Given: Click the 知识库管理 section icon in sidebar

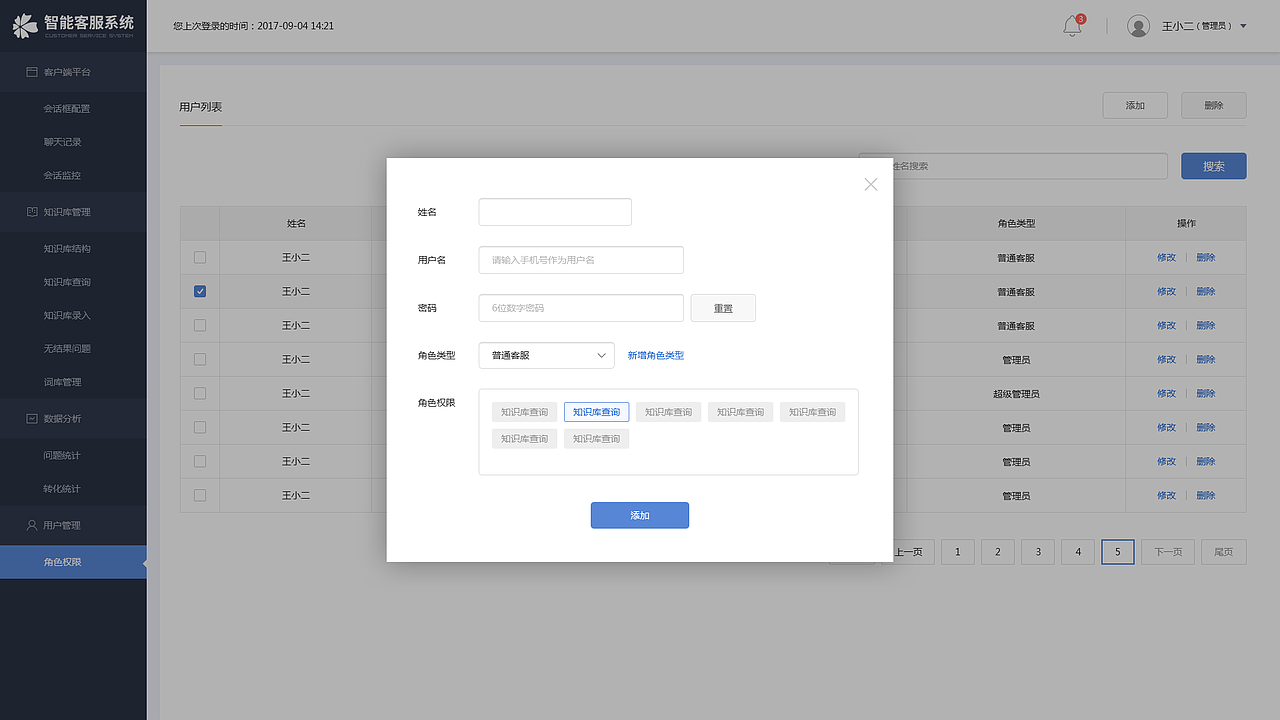Looking at the screenshot, I should [32, 212].
